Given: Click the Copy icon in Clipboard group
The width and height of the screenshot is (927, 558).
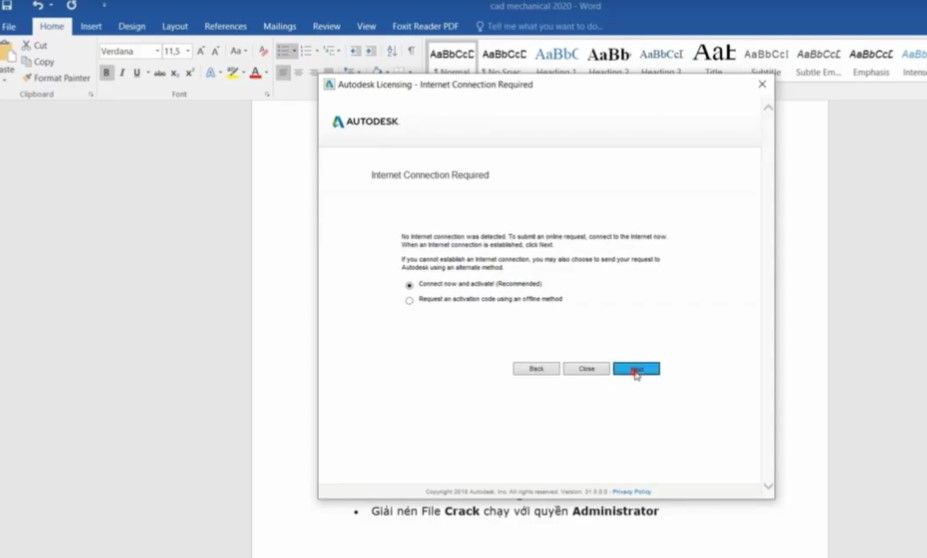Looking at the screenshot, I should pos(27,61).
